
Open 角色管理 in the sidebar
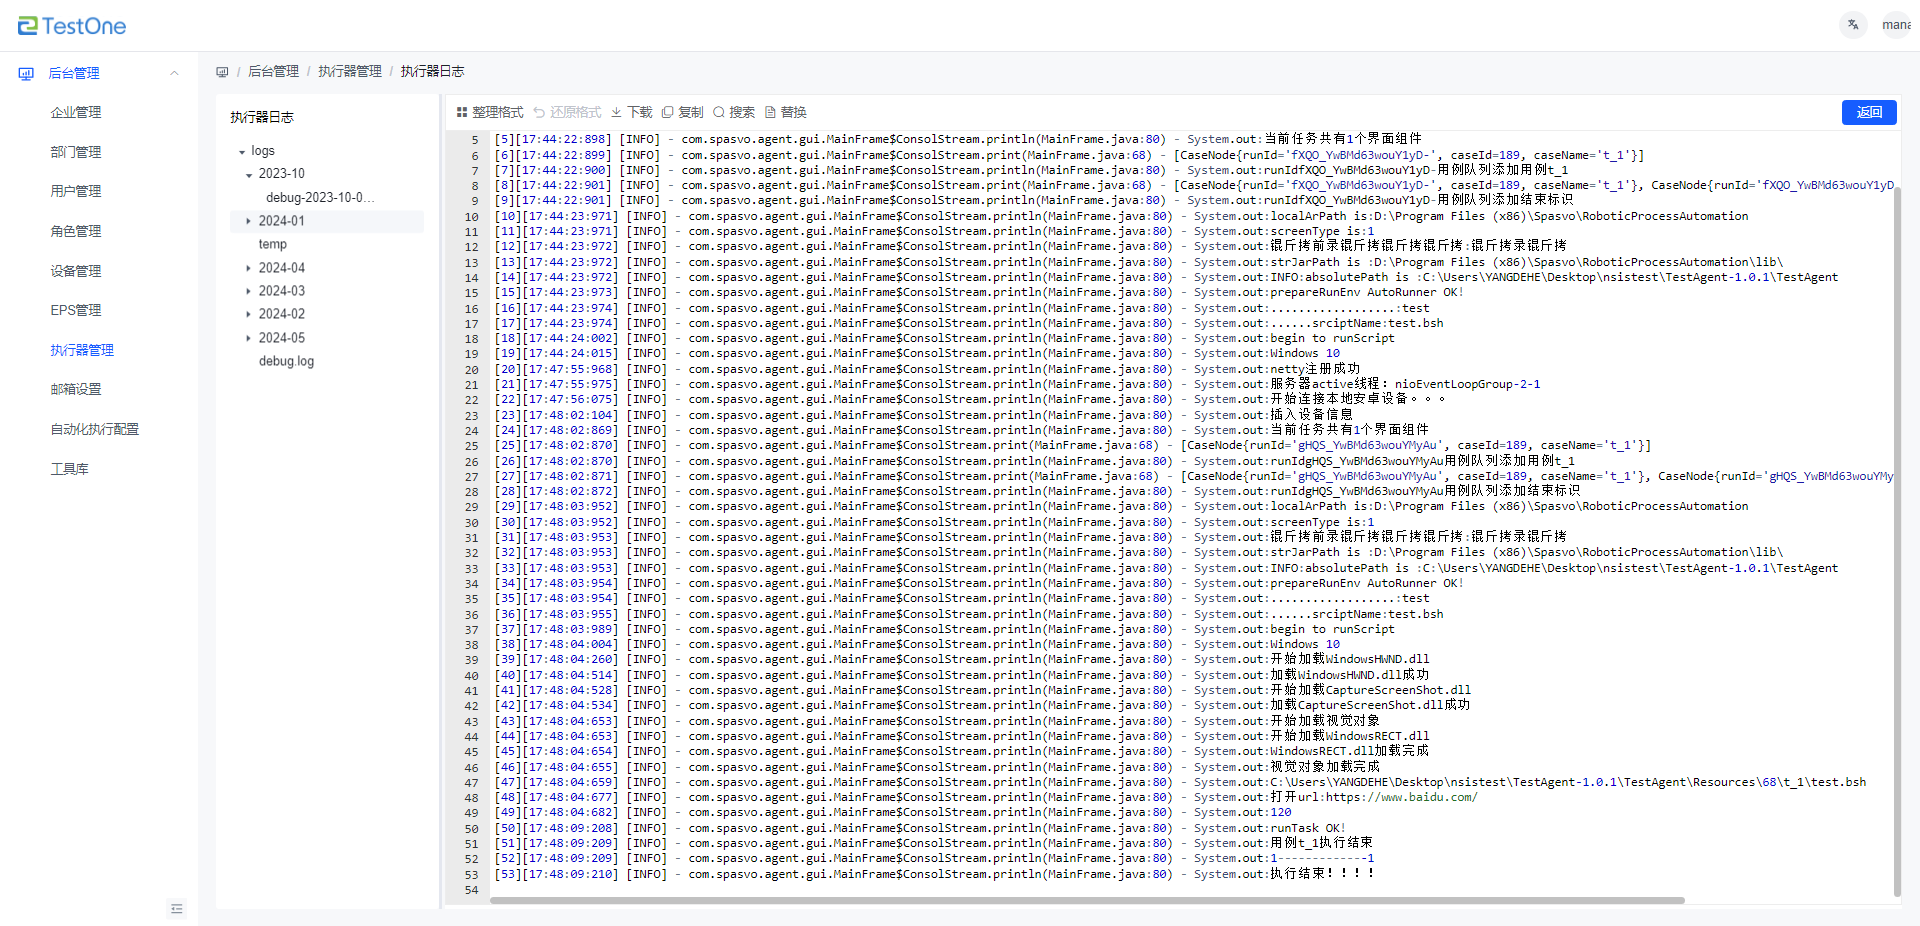point(76,231)
